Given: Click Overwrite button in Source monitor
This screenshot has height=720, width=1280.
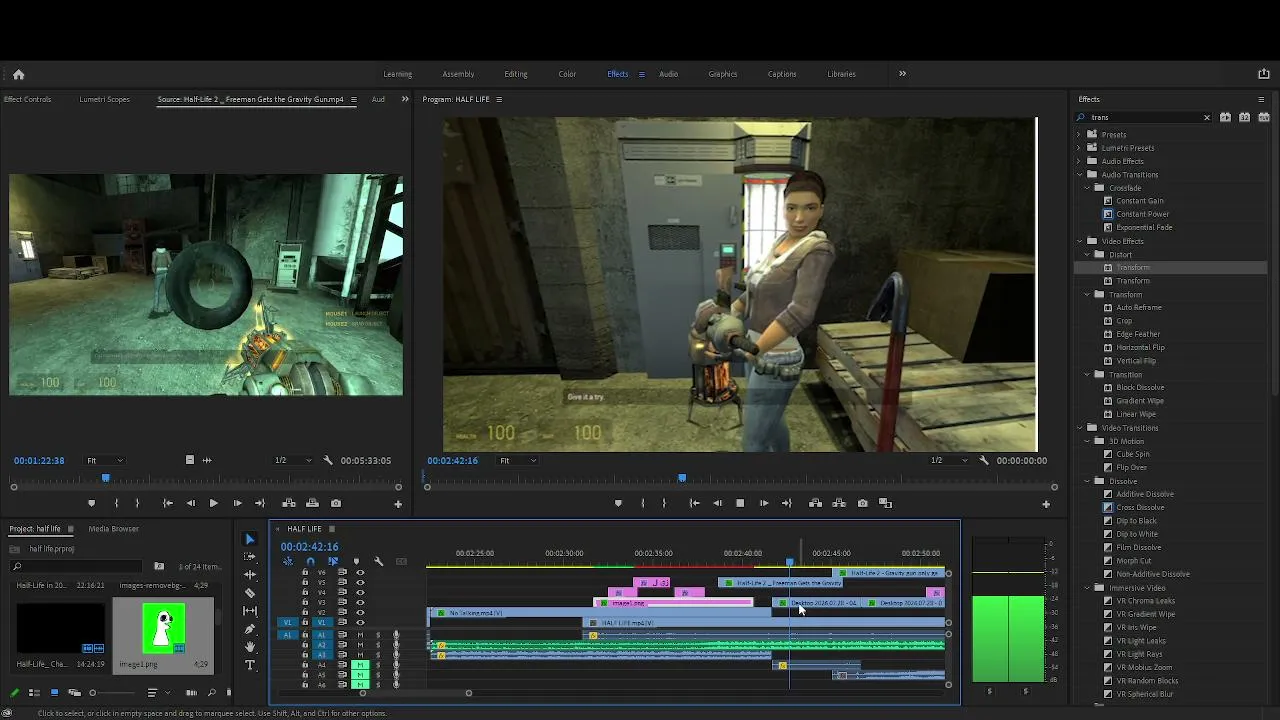Looking at the screenshot, I should (x=312, y=503).
